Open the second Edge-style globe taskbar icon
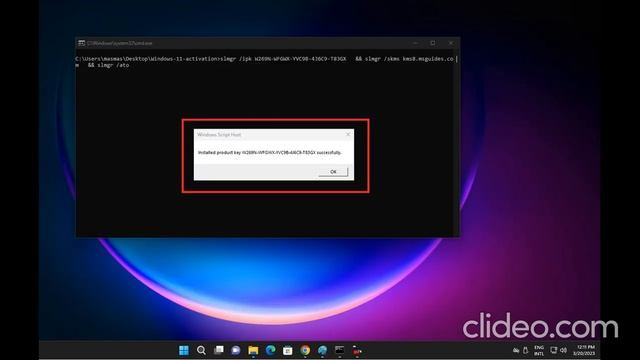This screenshot has height=360, width=640. [x=322, y=350]
